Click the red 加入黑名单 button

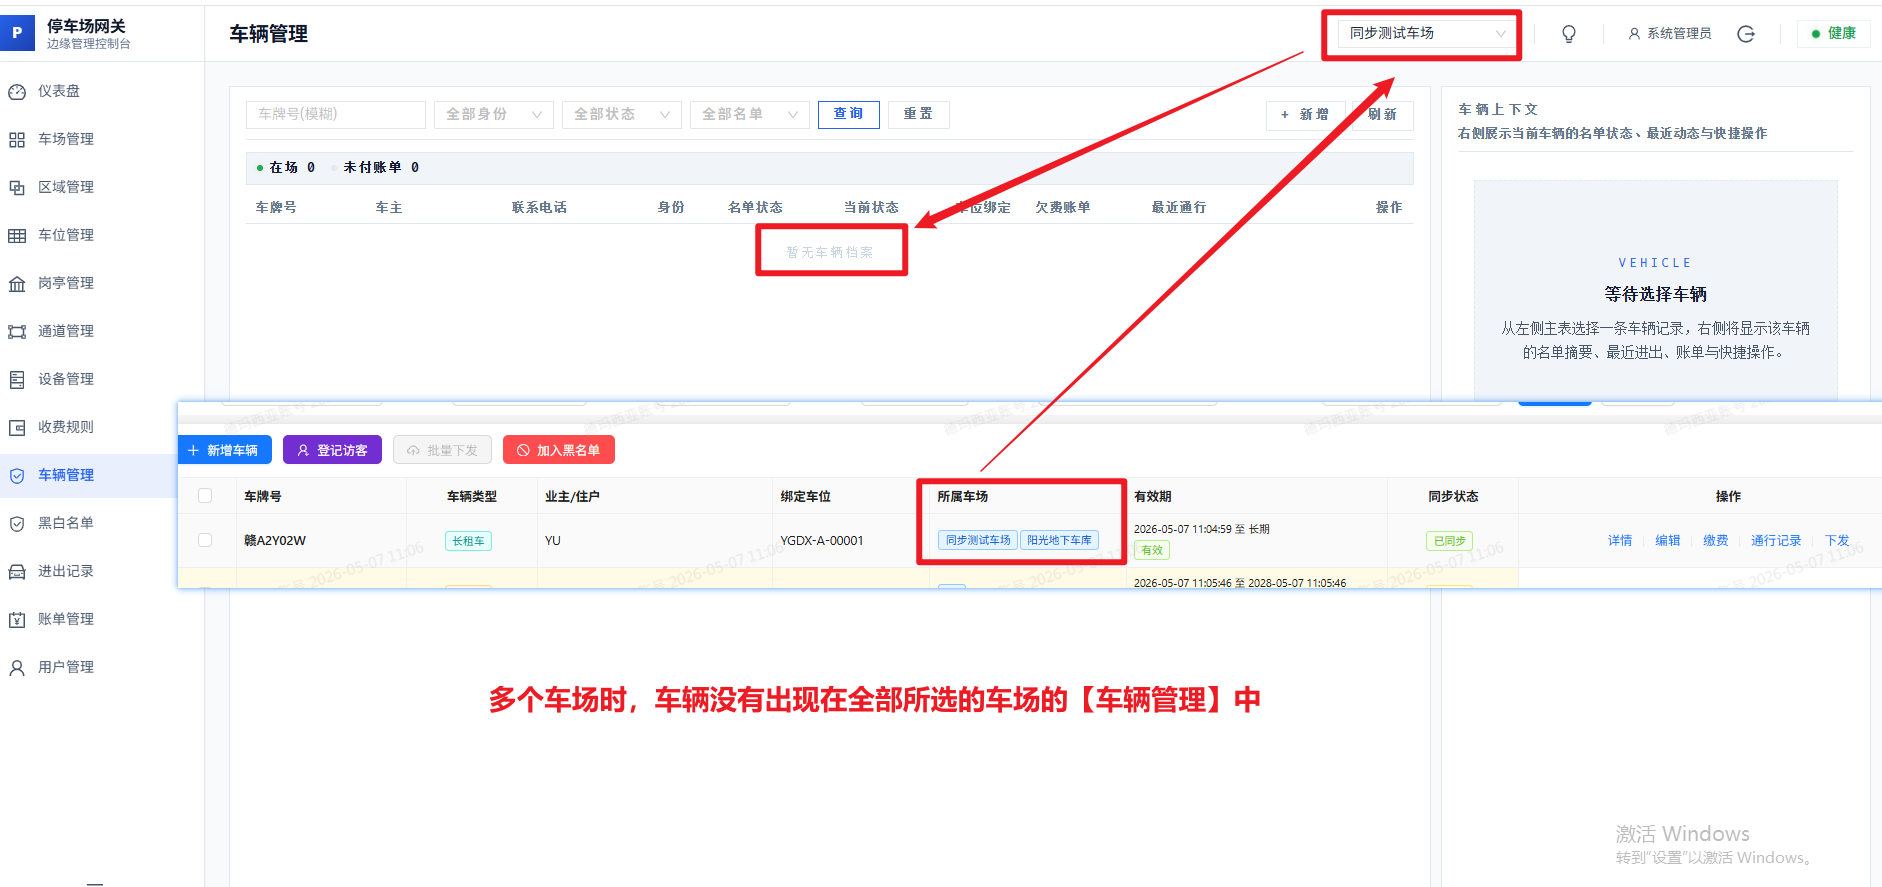pyautogui.click(x=558, y=450)
